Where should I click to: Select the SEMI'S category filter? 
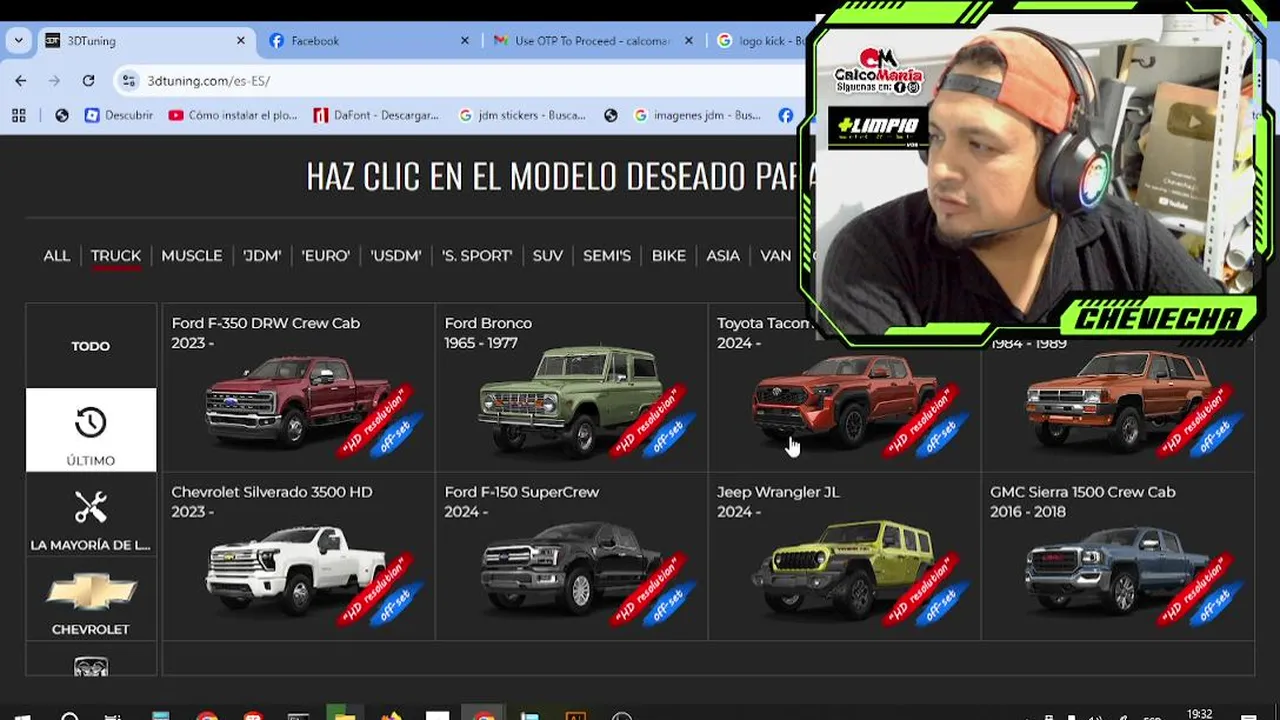click(x=607, y=256)
